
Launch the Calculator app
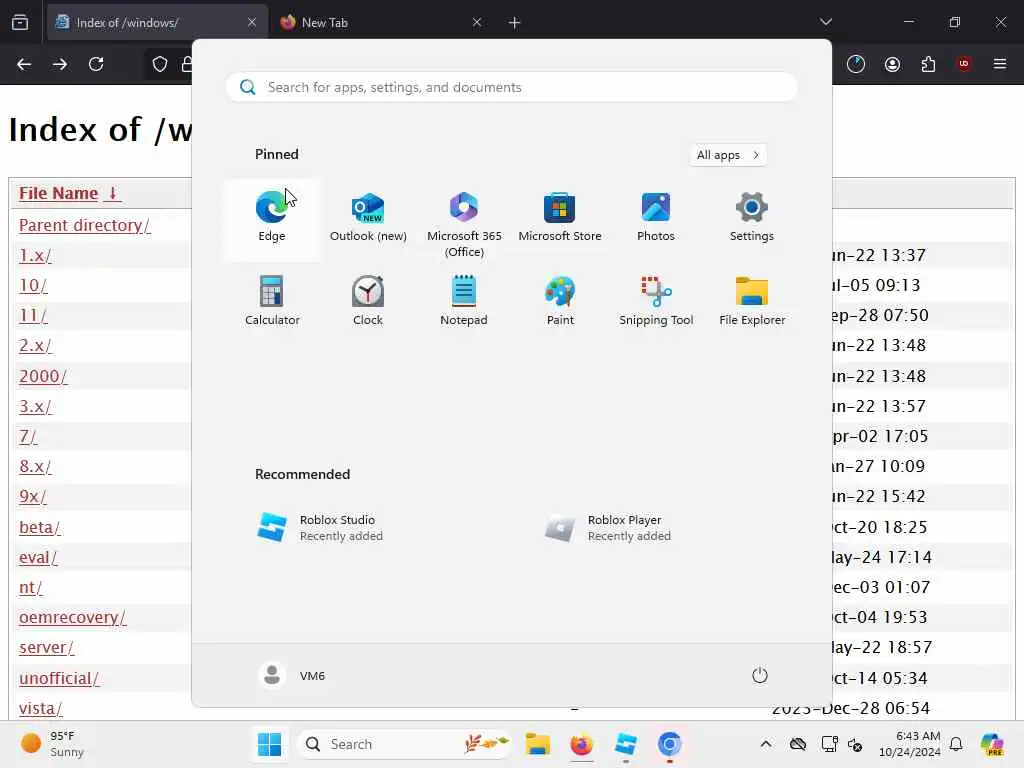pyautogui.click(x=272, y=300)
